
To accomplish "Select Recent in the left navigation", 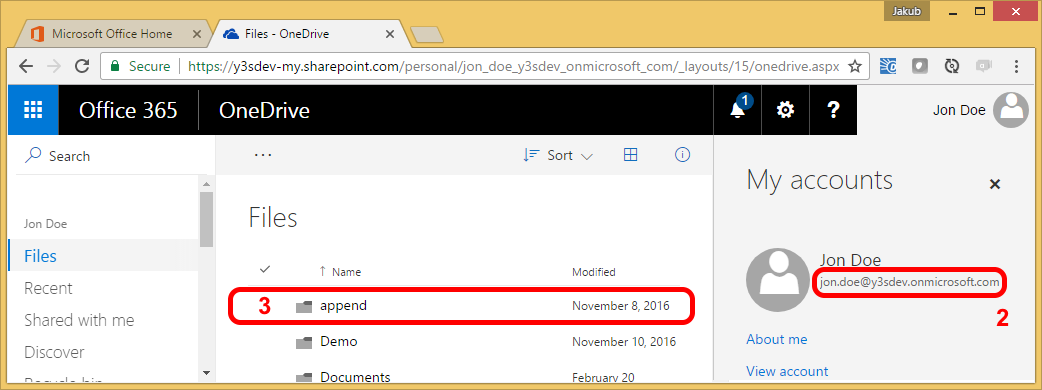I will point(48,288).
